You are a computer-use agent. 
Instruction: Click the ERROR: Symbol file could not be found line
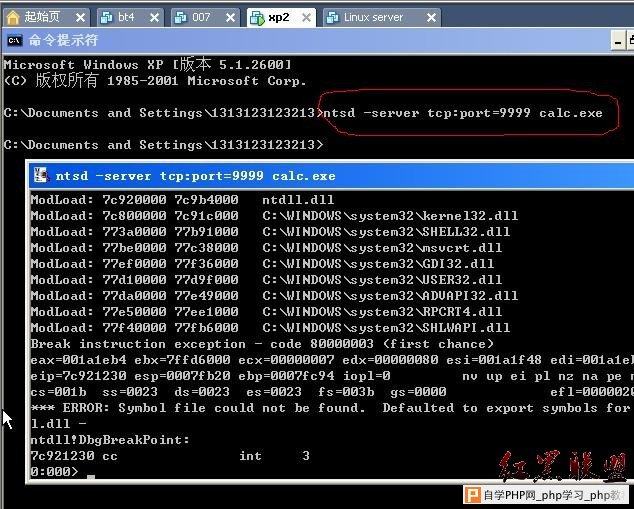coord(332,408)
